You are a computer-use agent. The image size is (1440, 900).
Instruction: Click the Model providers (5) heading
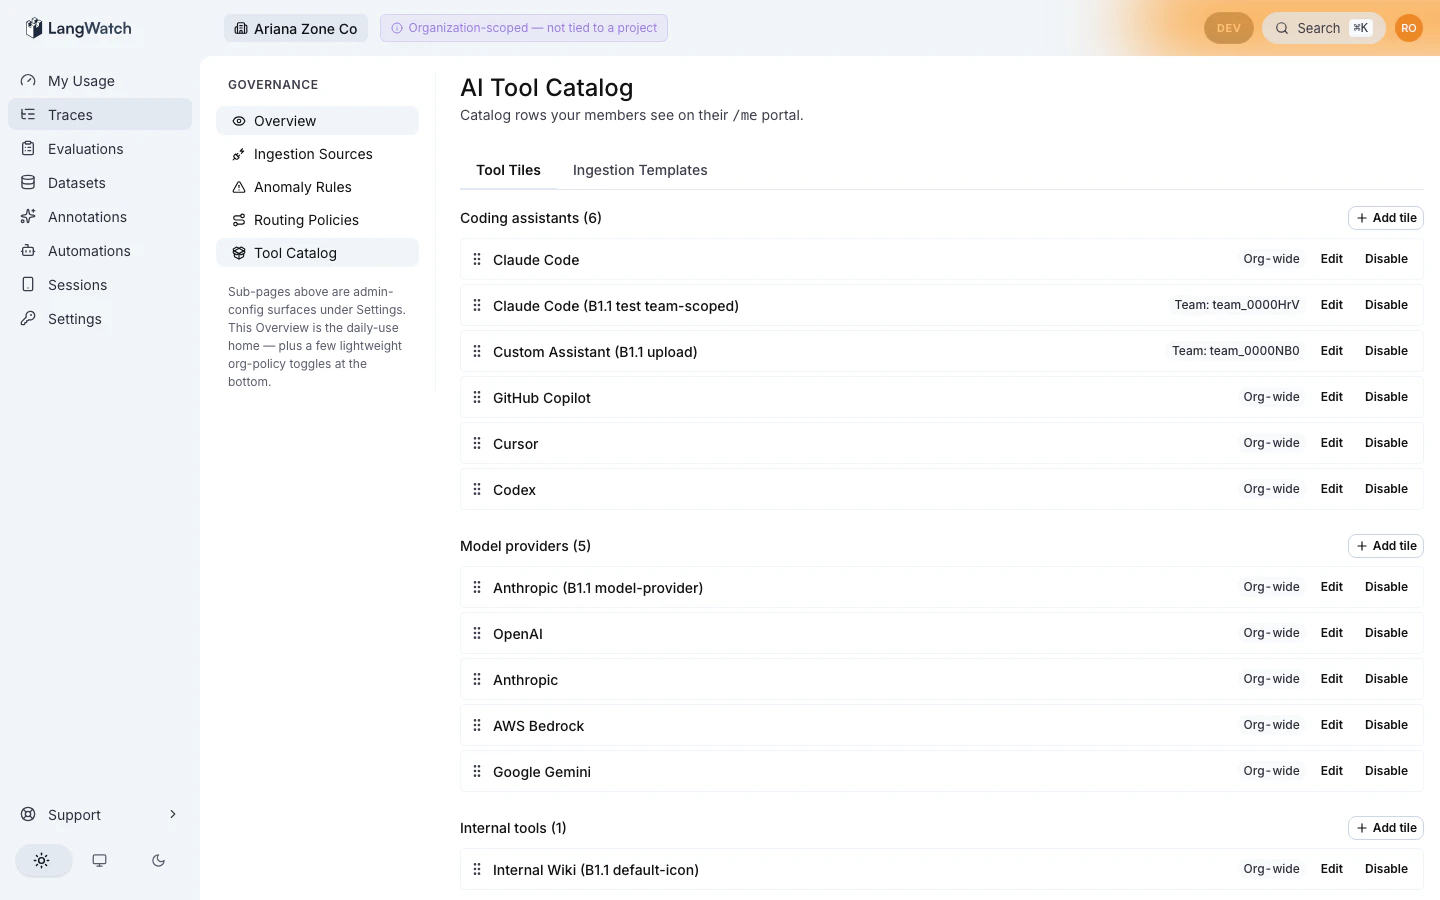(525, 546)
